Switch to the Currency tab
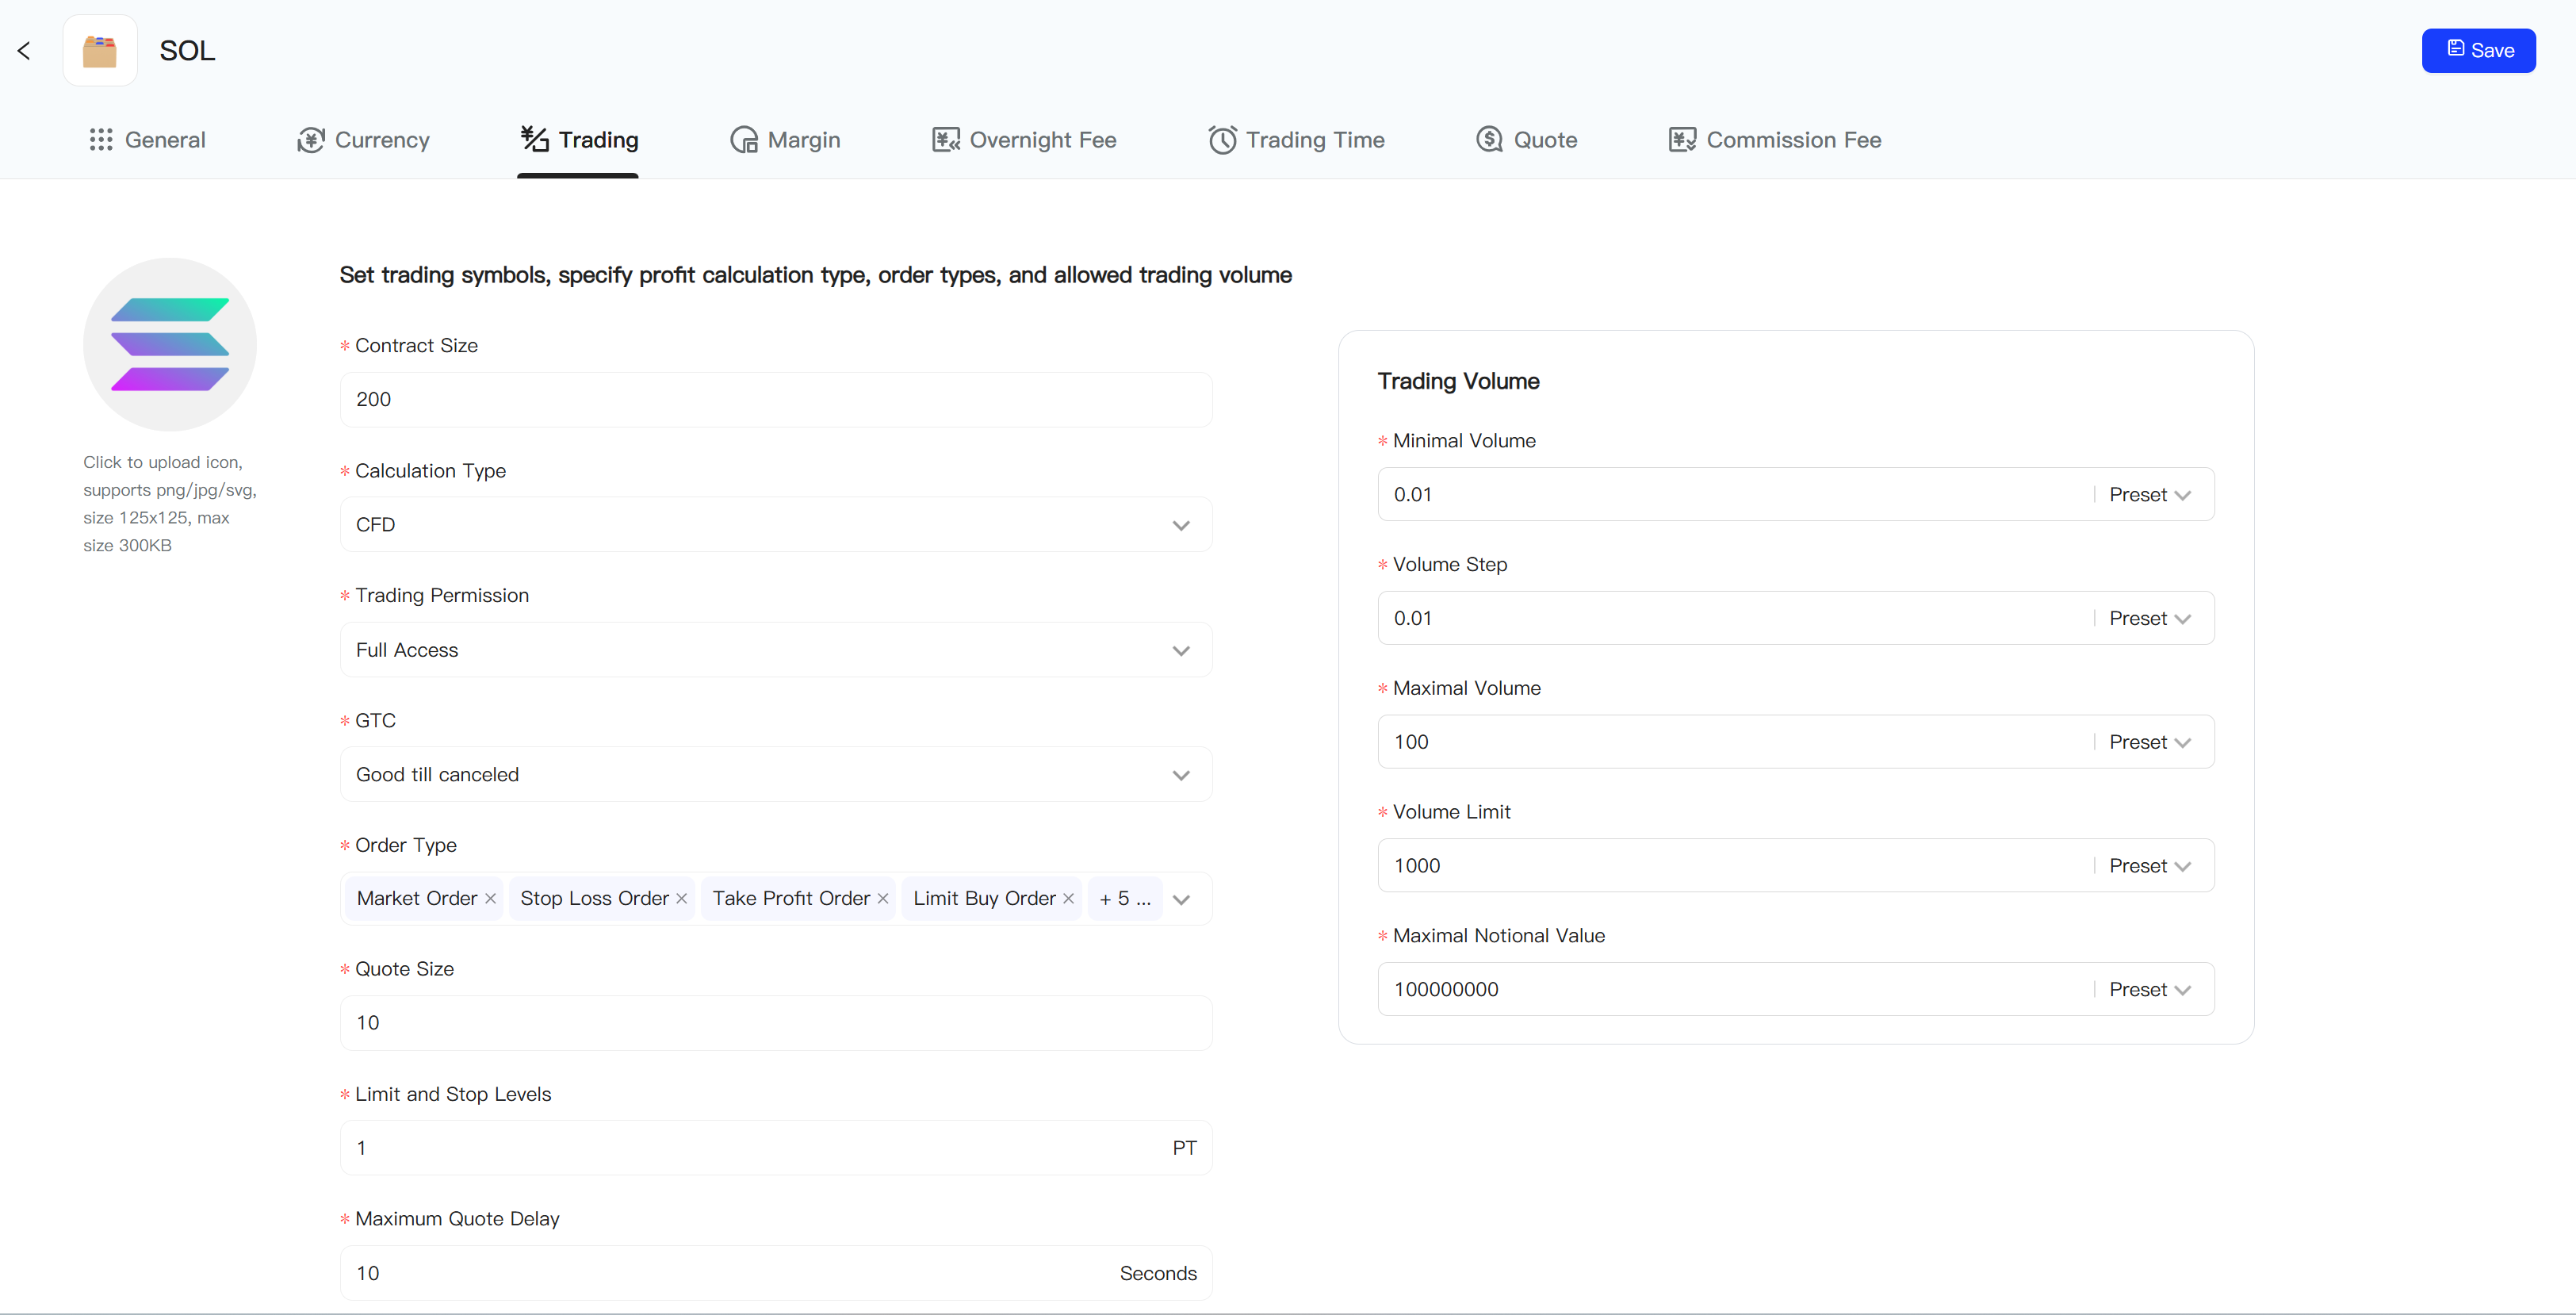The image size is (2576, 1315). [363, 140]
